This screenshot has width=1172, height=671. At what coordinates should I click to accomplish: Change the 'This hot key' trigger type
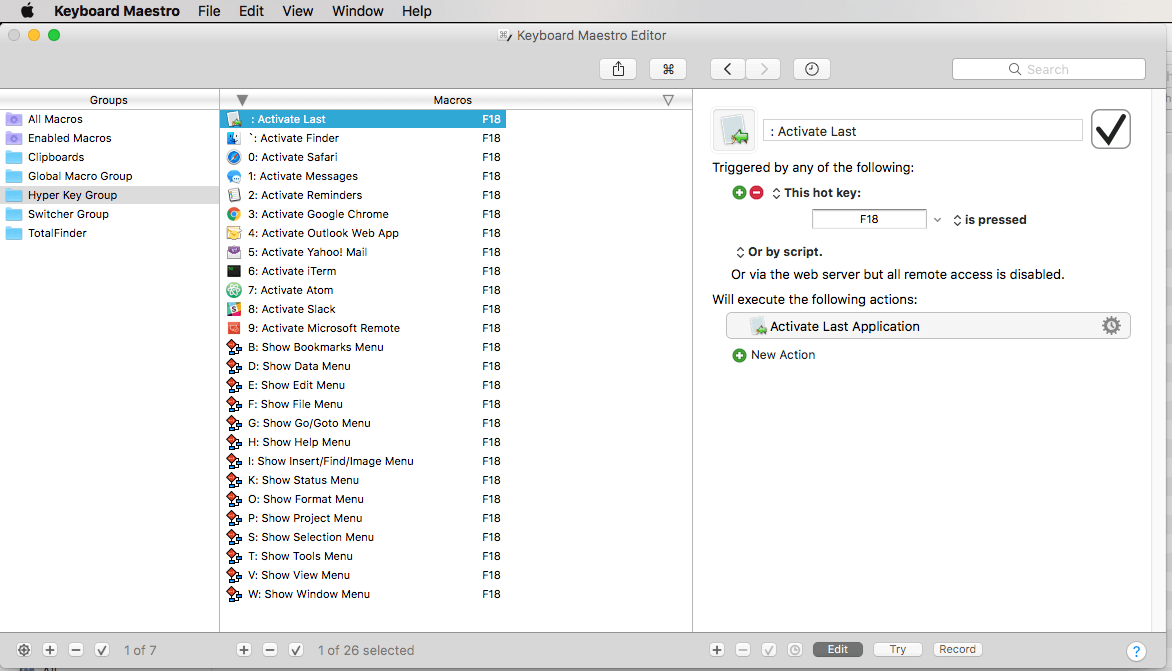[x=816, y=193]
